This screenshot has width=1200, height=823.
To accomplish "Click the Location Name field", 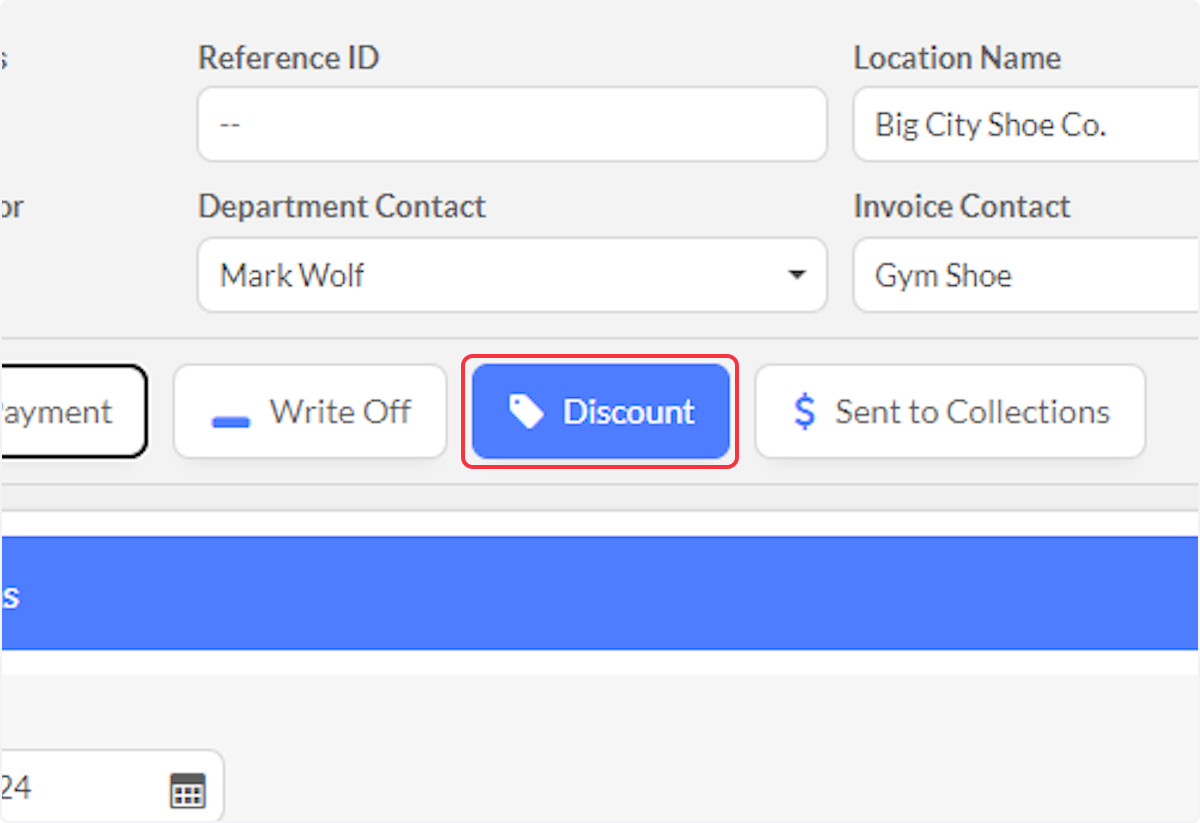I will (1026, 124).
